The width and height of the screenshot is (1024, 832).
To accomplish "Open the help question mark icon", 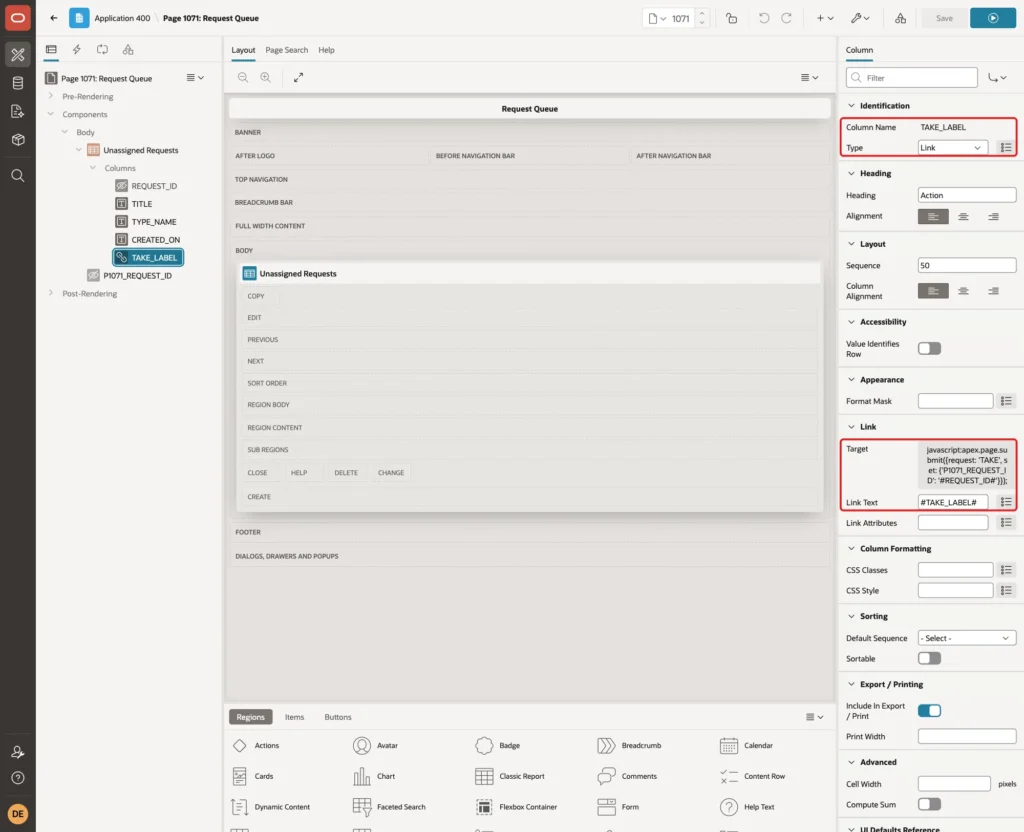I will (x=18, y=778).
